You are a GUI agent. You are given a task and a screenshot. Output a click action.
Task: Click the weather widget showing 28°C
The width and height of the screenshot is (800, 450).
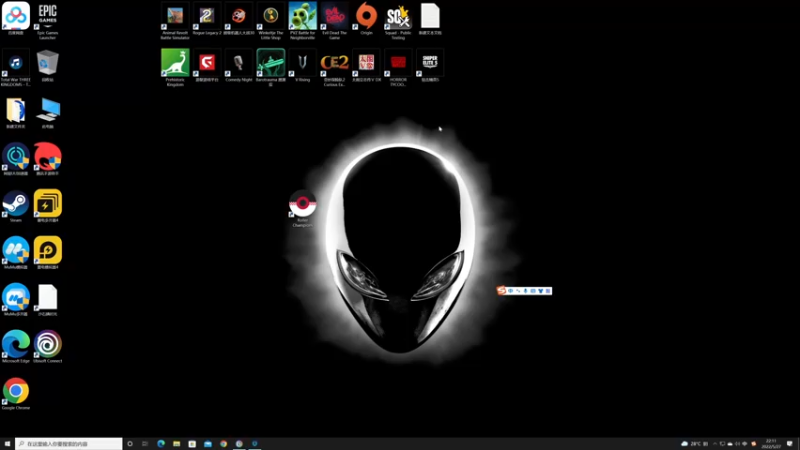tap(694, 444)
